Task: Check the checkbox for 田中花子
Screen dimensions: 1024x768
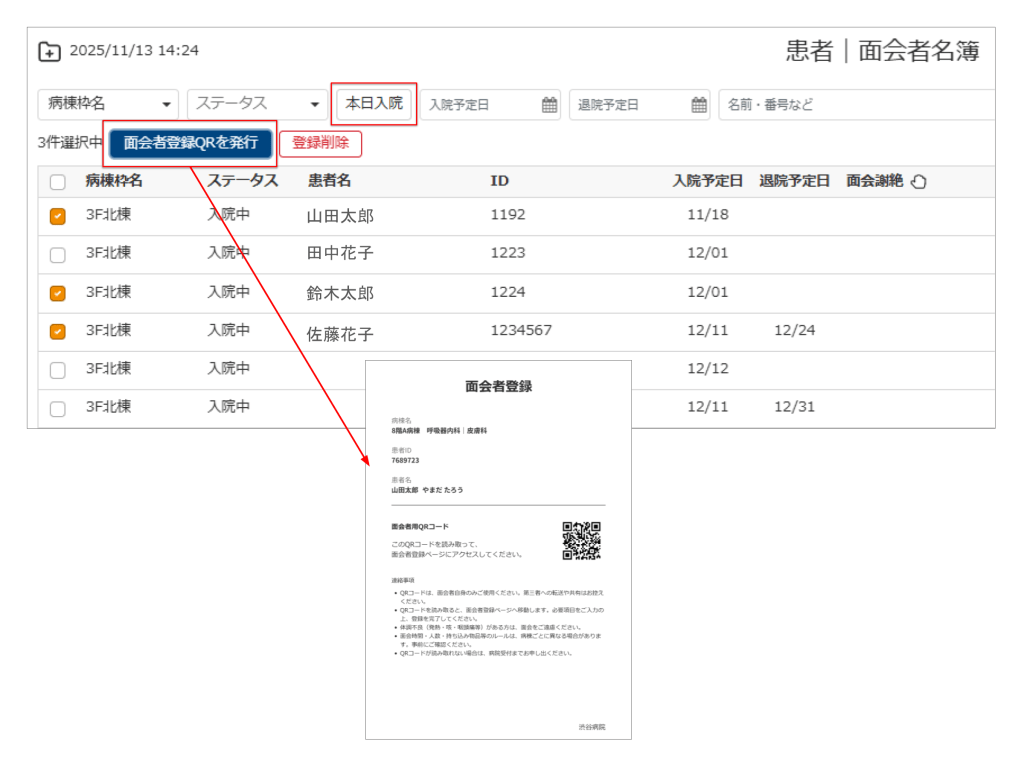Action: pos(58,254)
